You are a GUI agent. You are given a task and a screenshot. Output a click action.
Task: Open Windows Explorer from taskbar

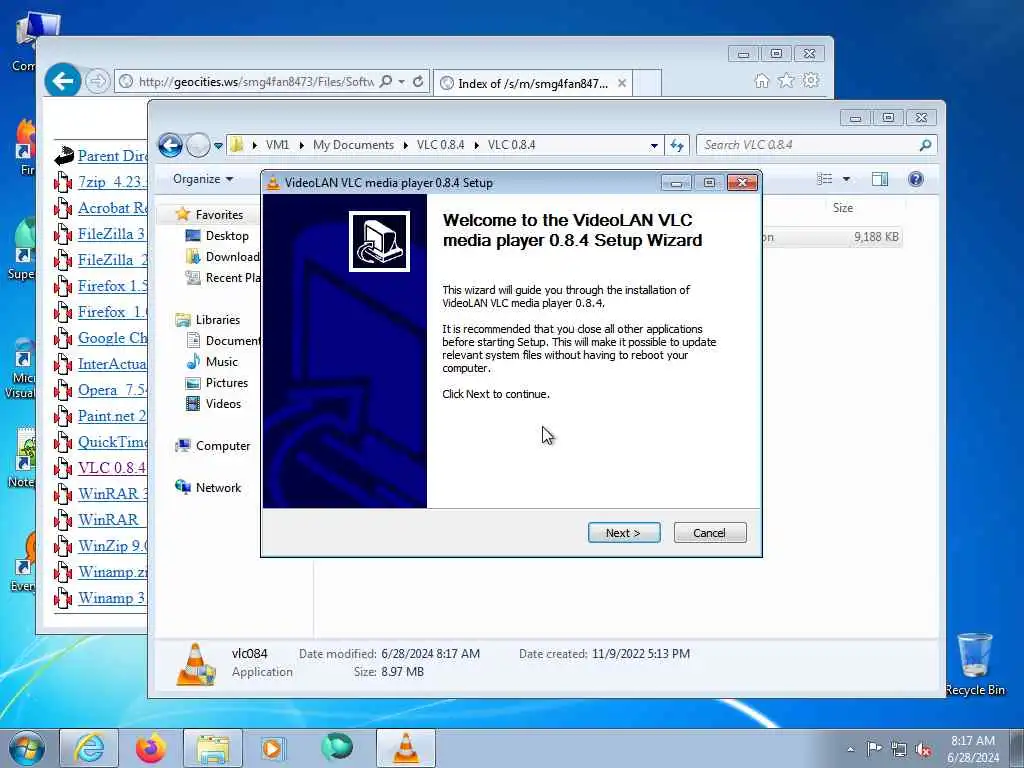pos(213,748)
